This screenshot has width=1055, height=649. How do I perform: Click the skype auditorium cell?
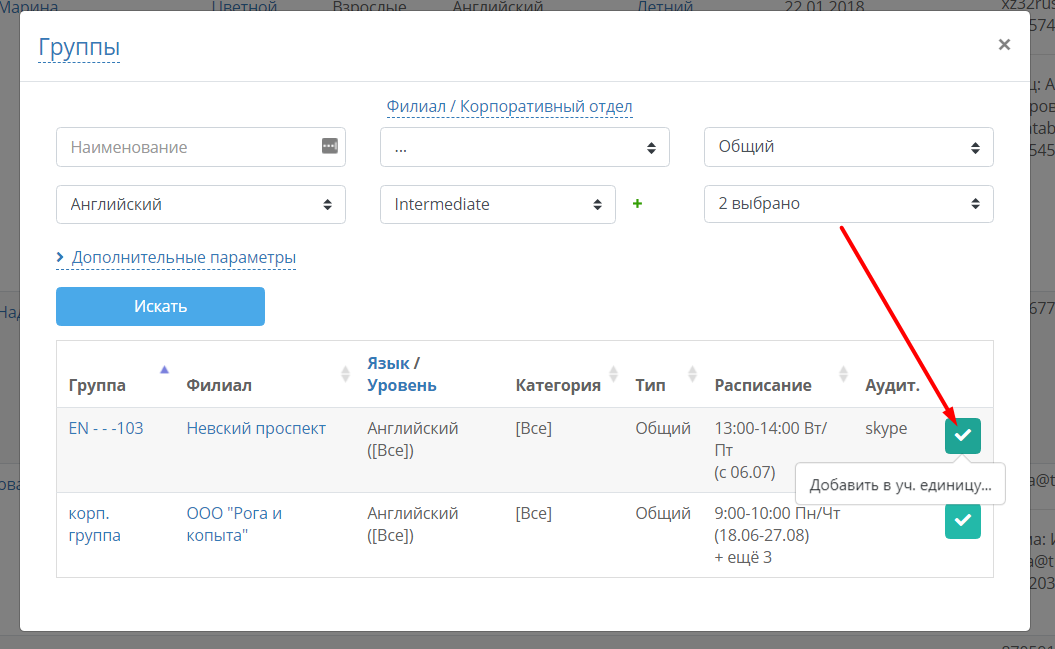pyautogui.click(x=885, y=428)
